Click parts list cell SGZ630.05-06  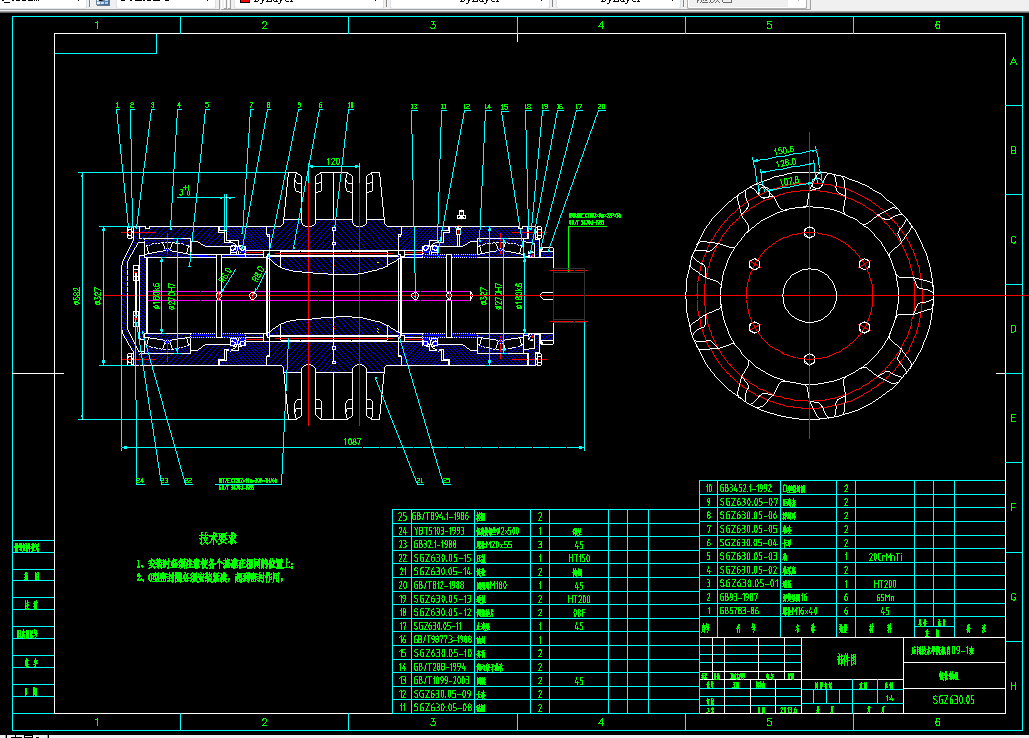(x=749, y=516)
